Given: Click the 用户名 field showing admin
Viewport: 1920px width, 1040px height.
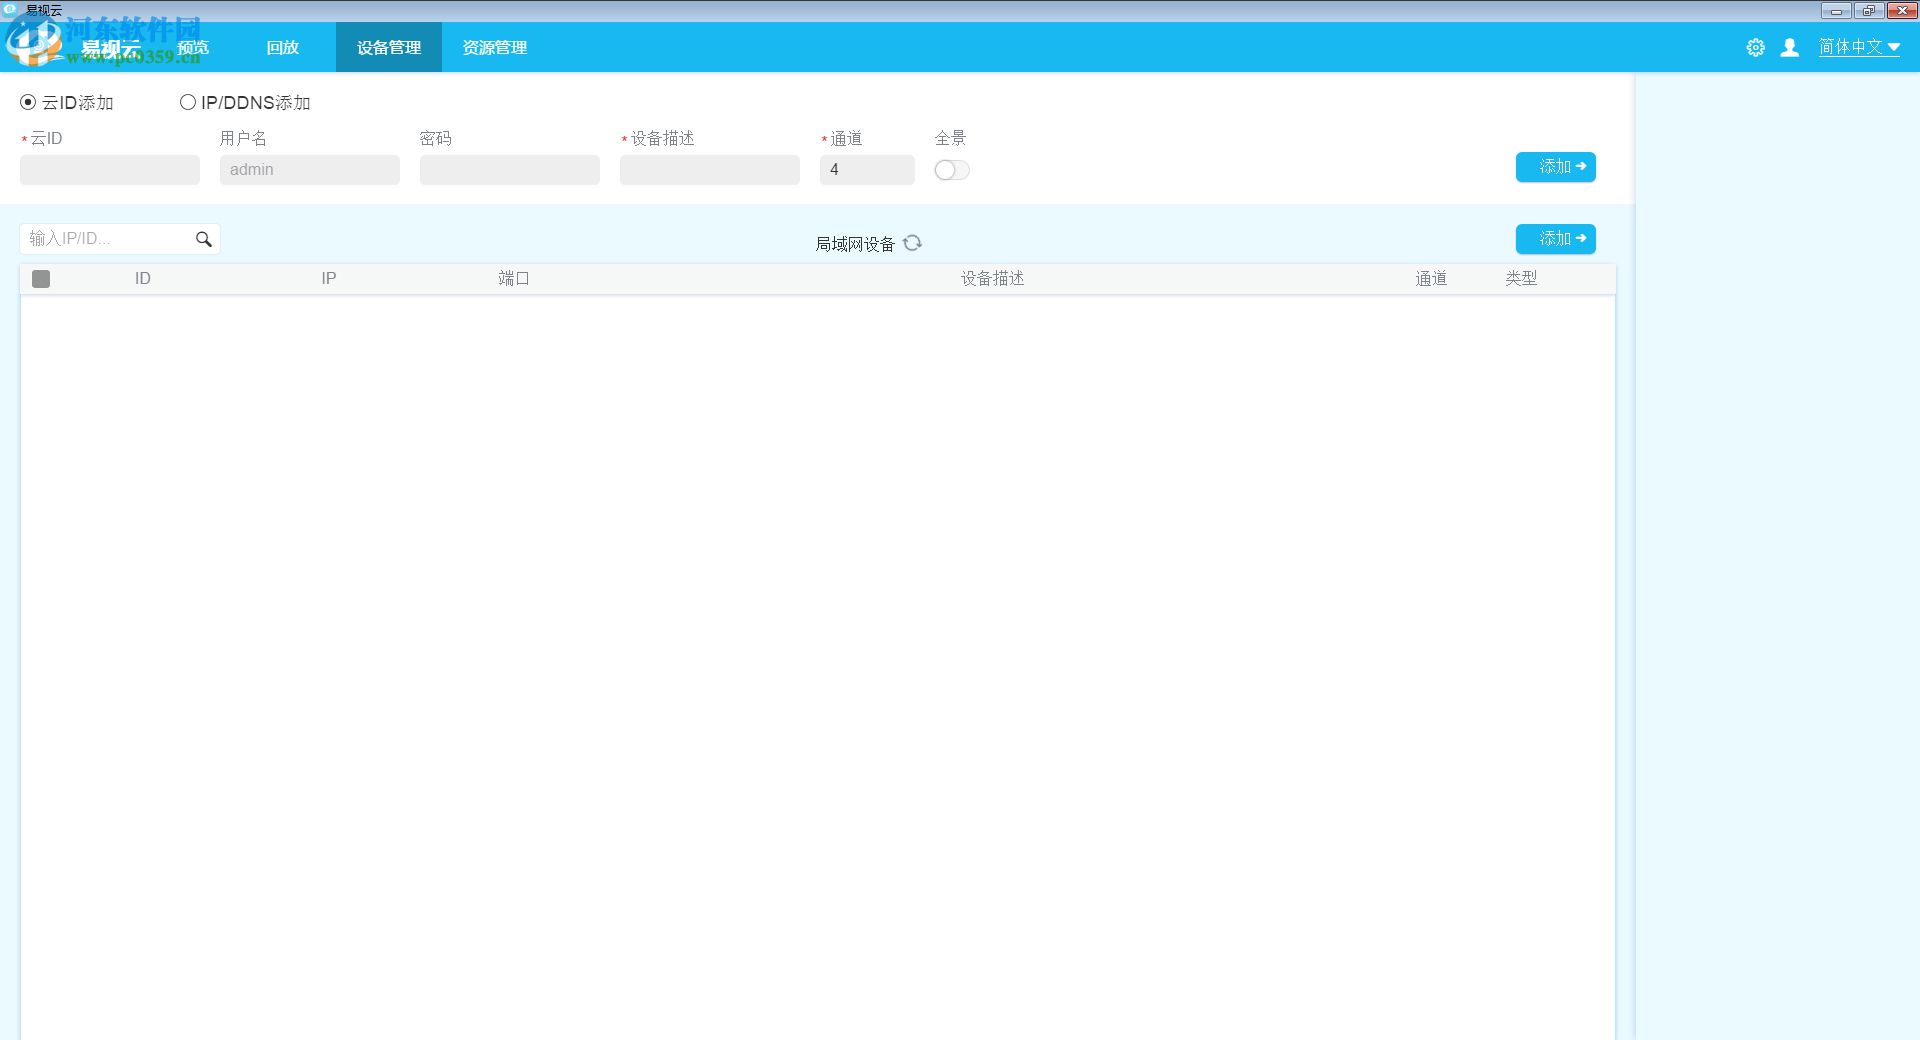Looking at the screenshot, I should click(x=310, y=170).
